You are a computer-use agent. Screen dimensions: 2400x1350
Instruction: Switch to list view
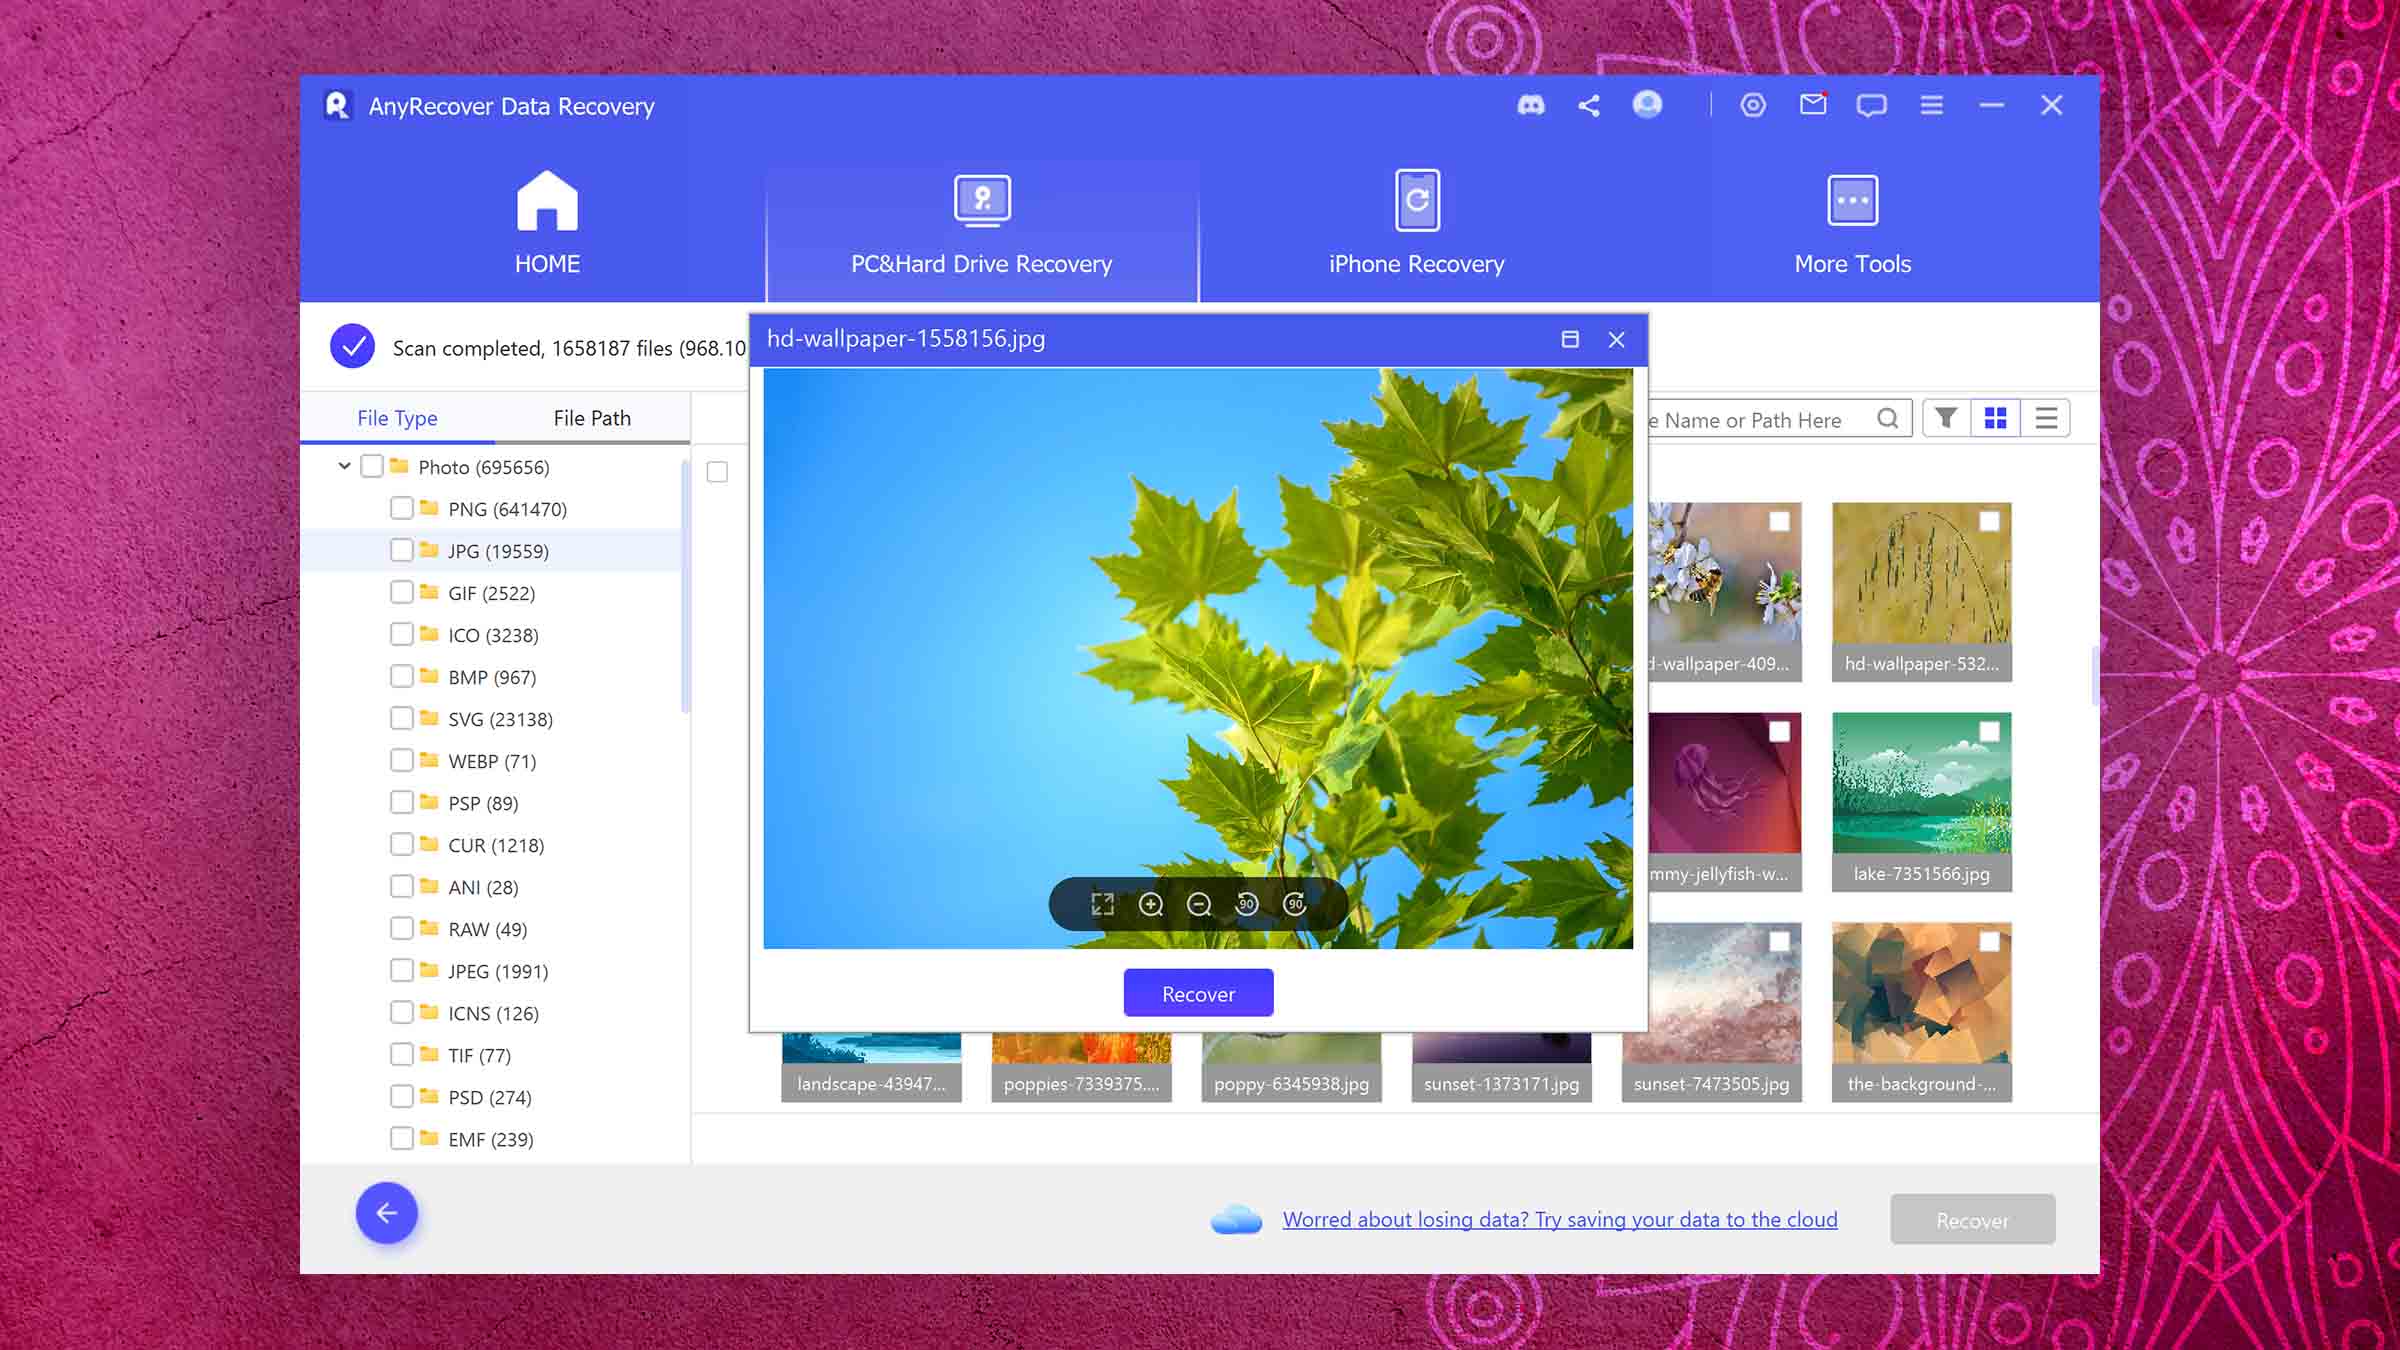click(x=2046, y=418)
